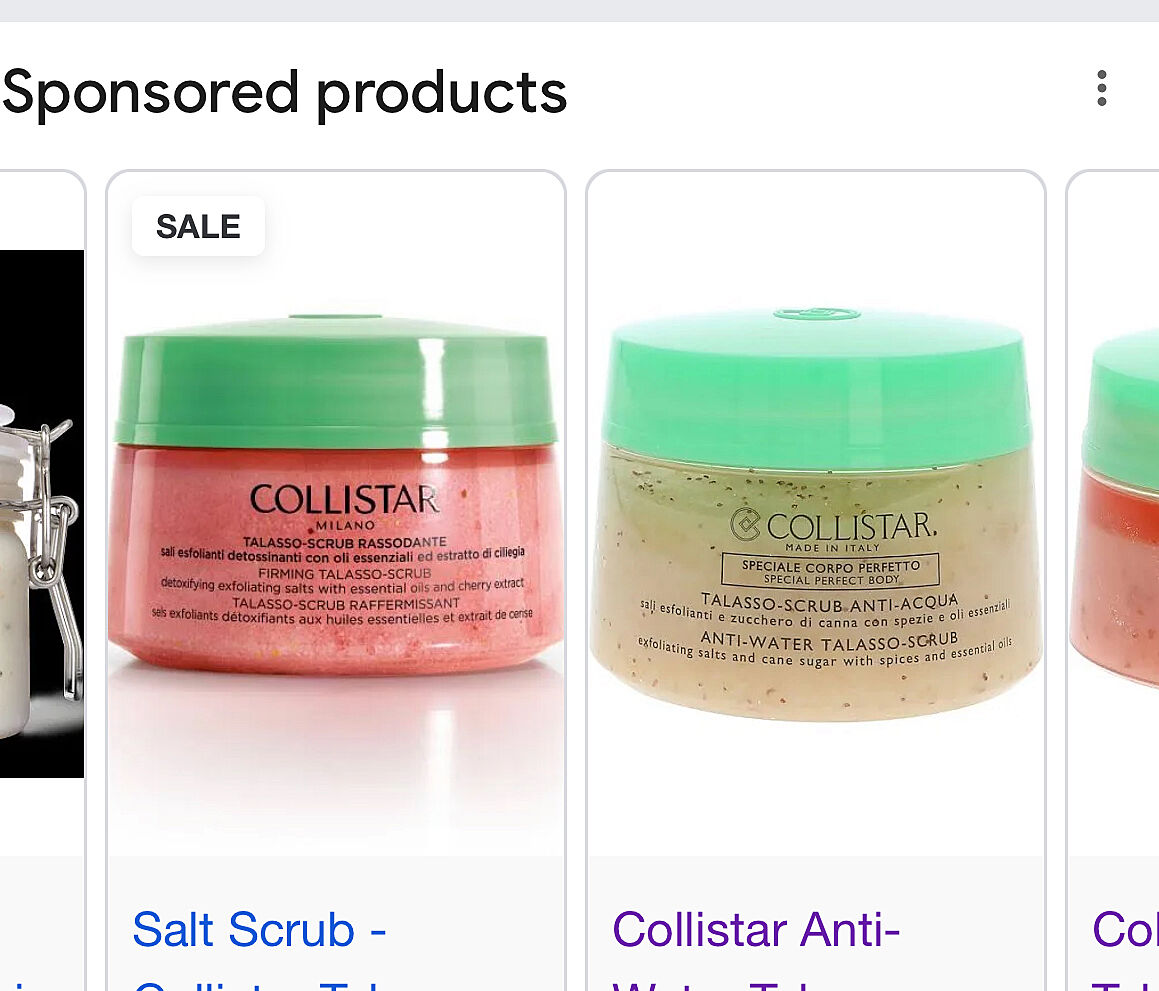1159x991 pixels.
Task: Click the green lid of the pink Firming scrub
Action: click(335, 383)
